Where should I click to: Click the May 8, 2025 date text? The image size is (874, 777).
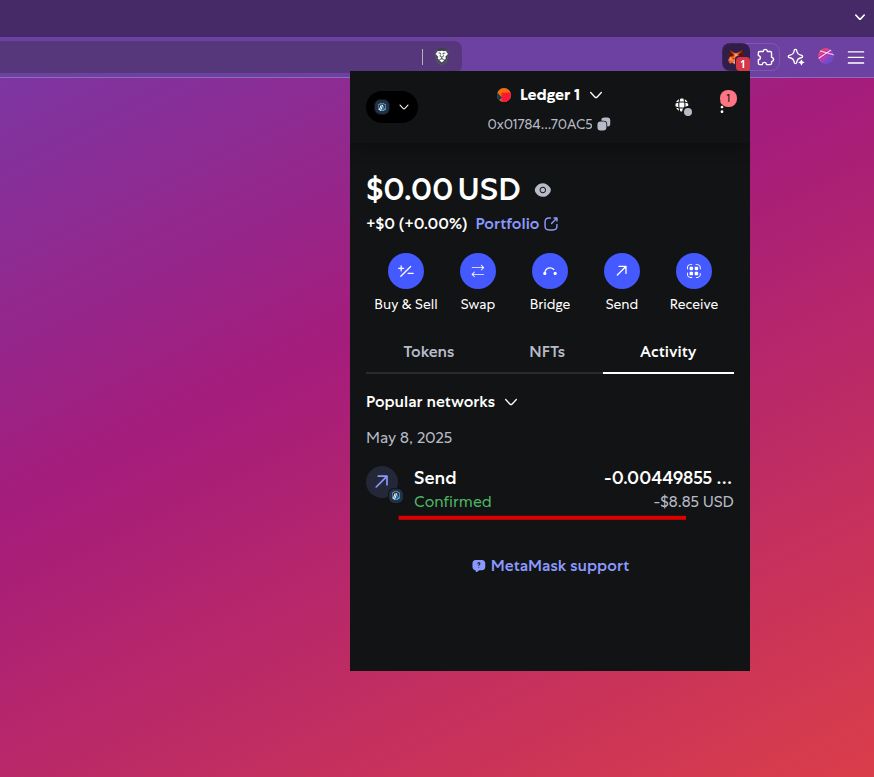tap(409, 438)
